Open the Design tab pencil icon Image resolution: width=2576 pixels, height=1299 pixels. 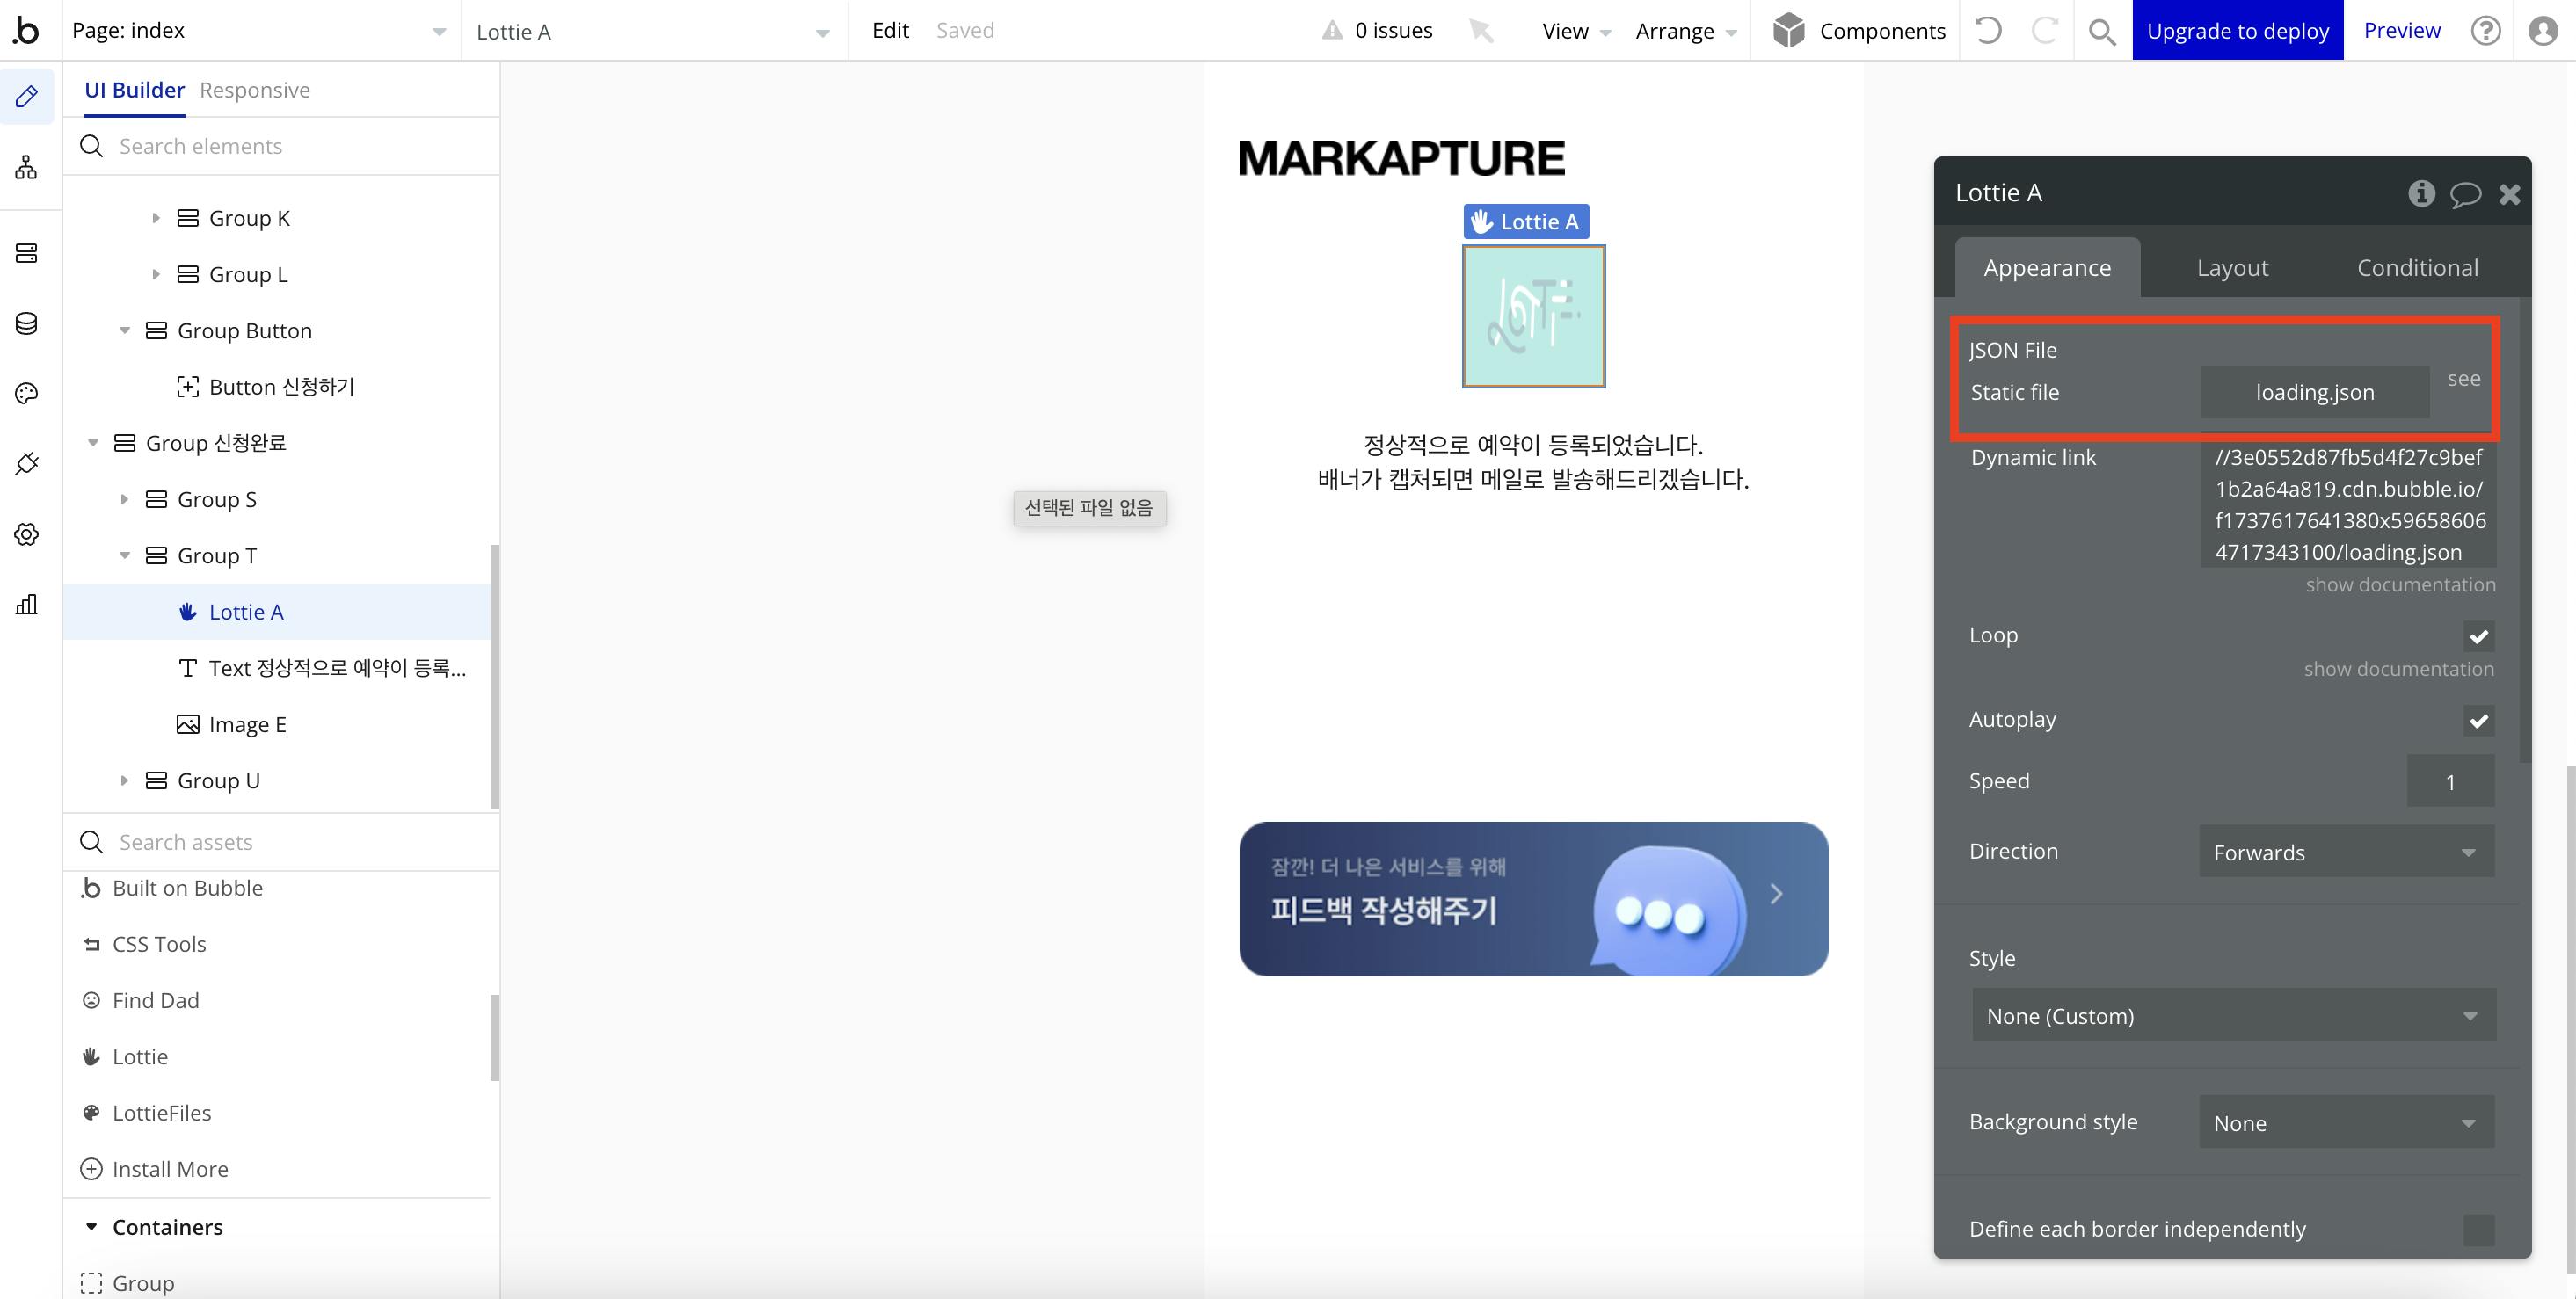[x=27, y=96]
